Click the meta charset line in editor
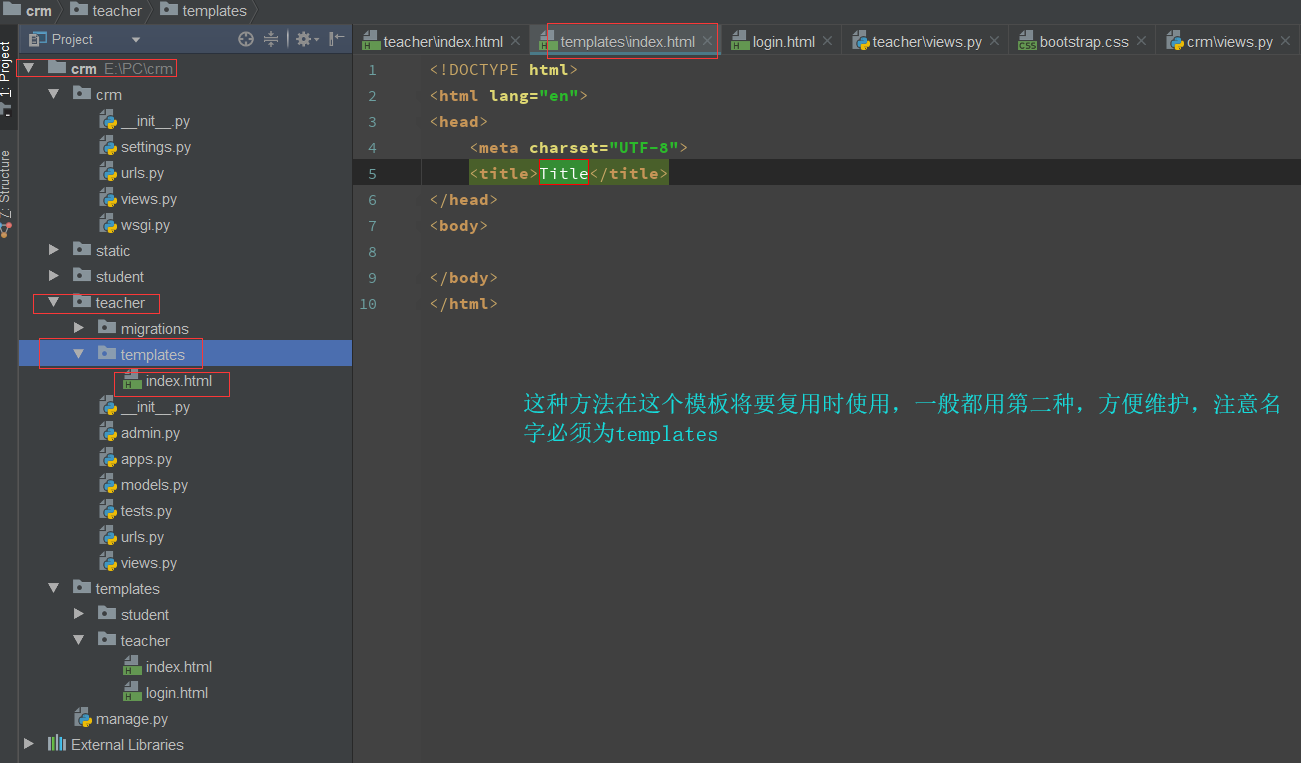The width and height of the screenshot is (1301, 763). [x=578, y=147]
